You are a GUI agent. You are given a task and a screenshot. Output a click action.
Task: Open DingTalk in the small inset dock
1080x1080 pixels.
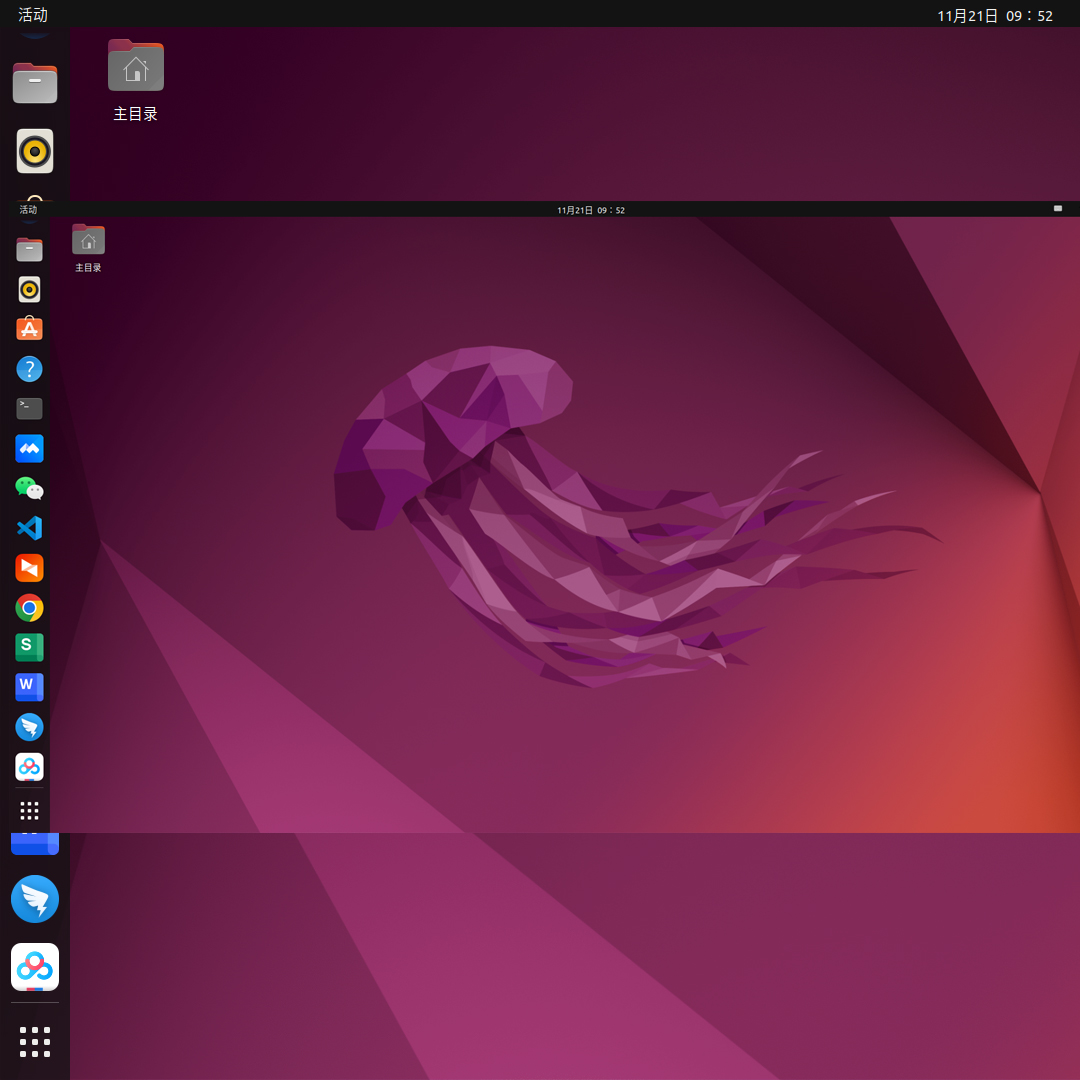click(29, 727)
